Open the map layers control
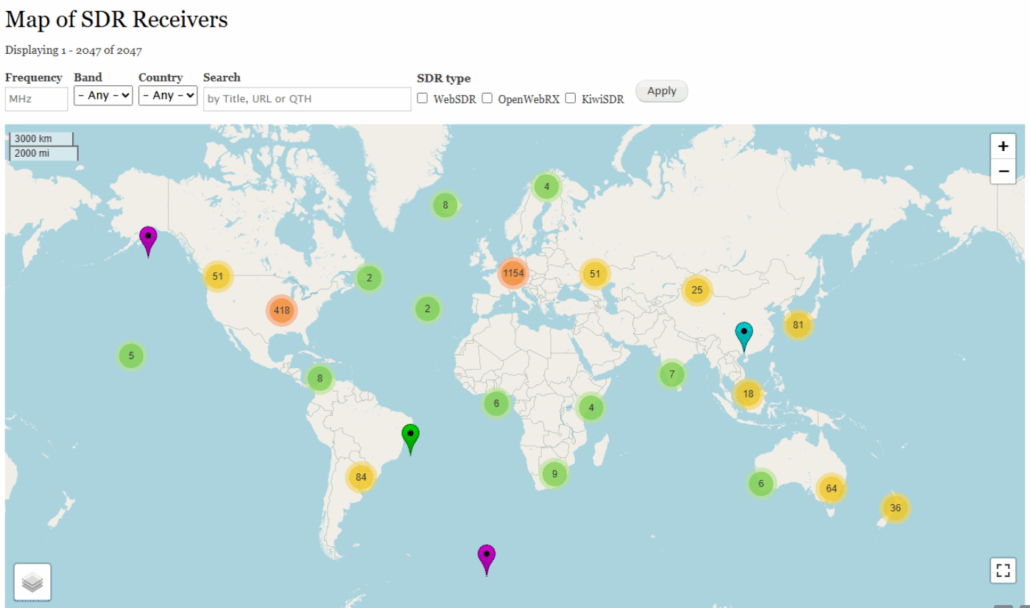The height and width of the screenshot is (608, 1030). point(32,582)
